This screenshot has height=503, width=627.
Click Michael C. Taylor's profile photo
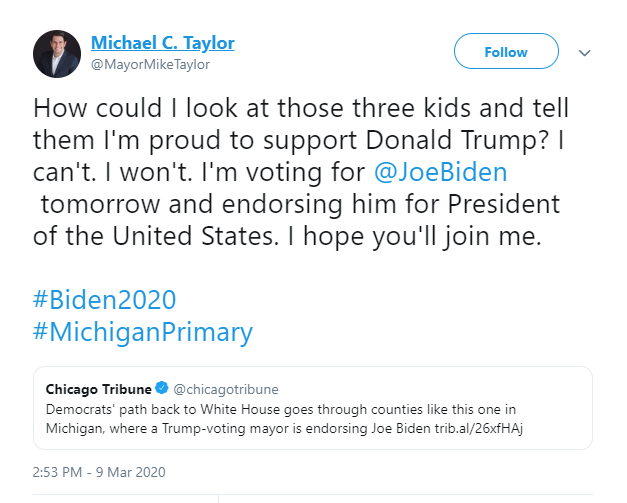(56, 53)
